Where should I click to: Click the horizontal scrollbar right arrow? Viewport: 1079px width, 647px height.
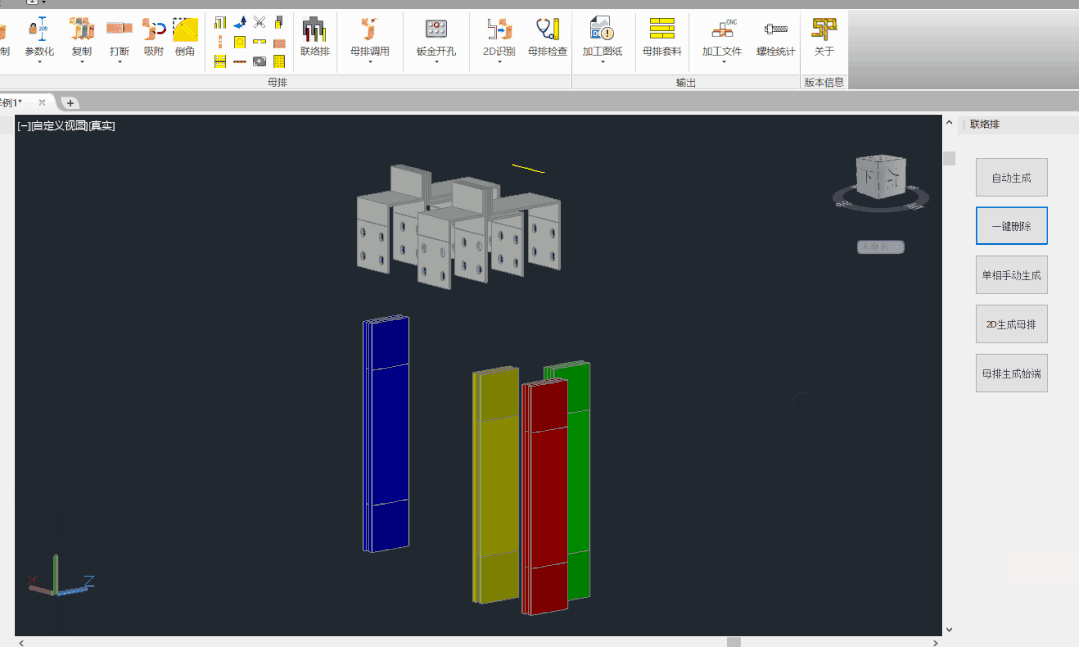(934, 642)
